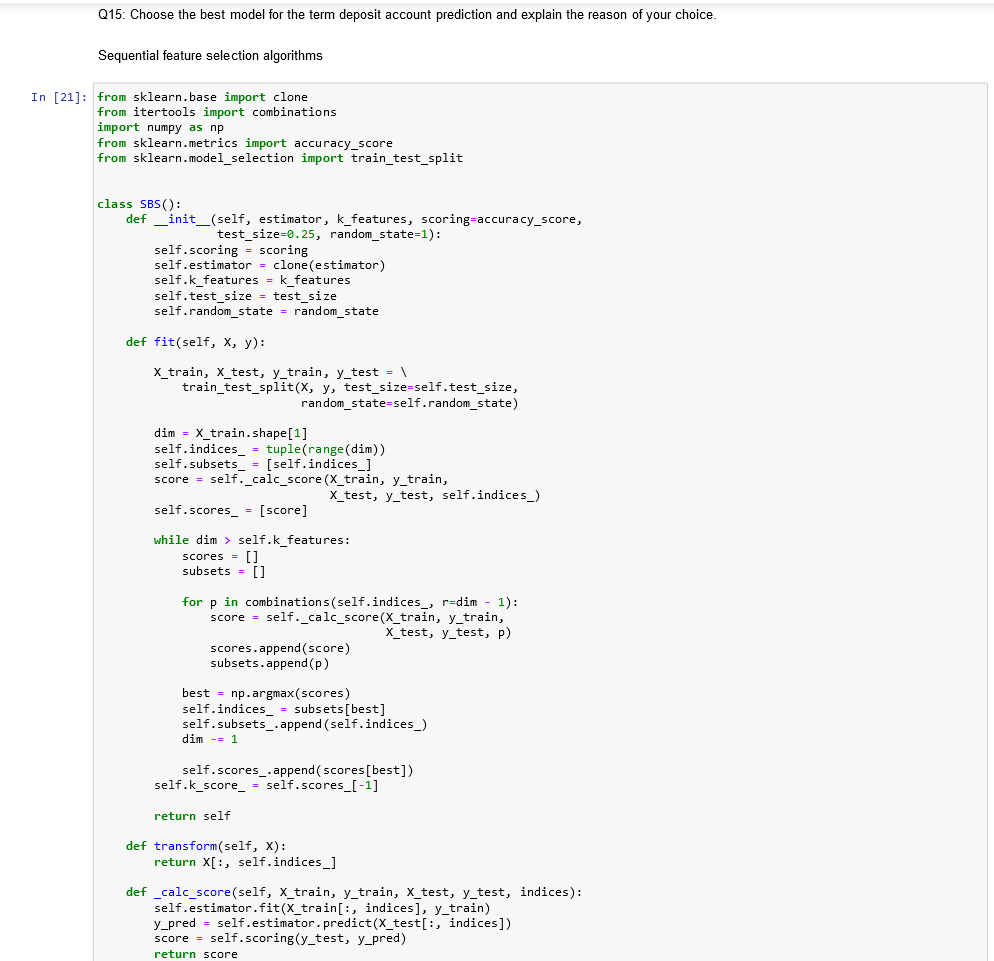
Task: Click 'def fit(self, X, y):' line
Action: [195, 342]
